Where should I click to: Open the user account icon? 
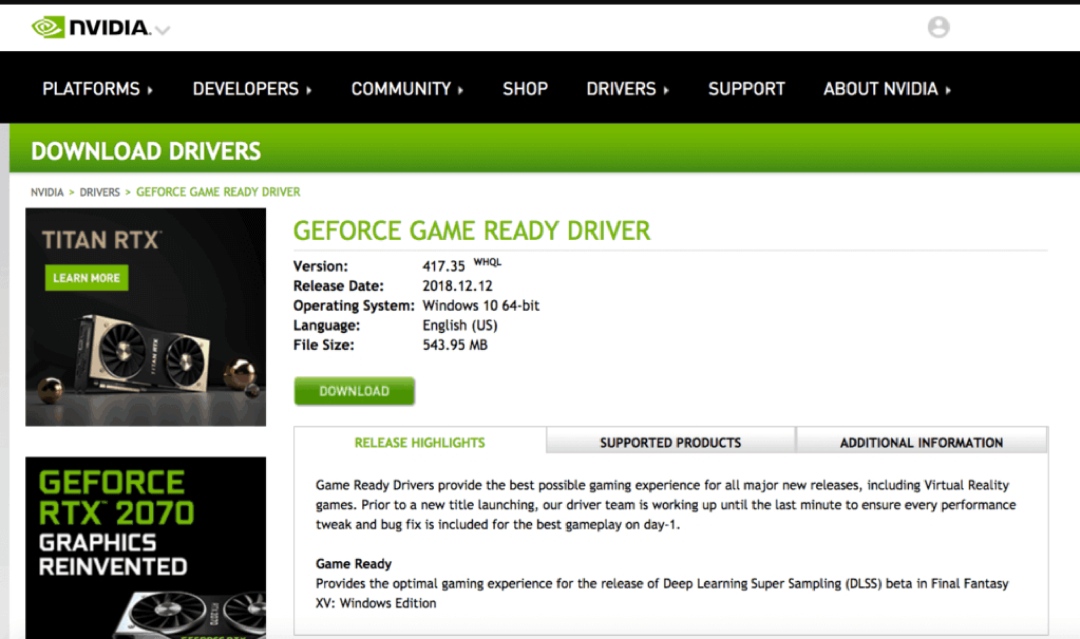point(938,27)
